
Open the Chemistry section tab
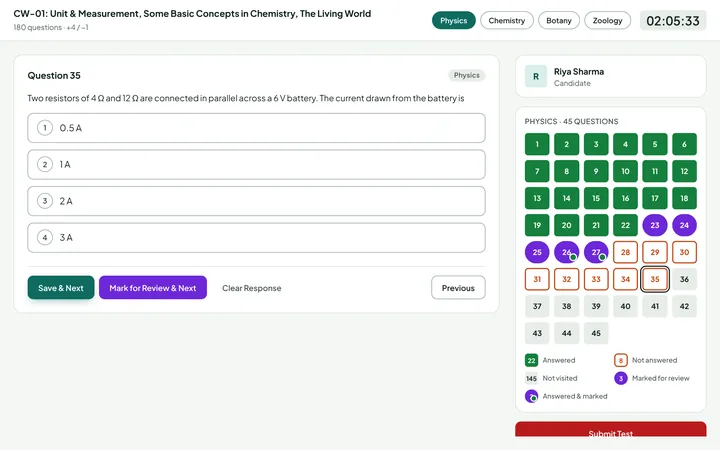point(507,21)
